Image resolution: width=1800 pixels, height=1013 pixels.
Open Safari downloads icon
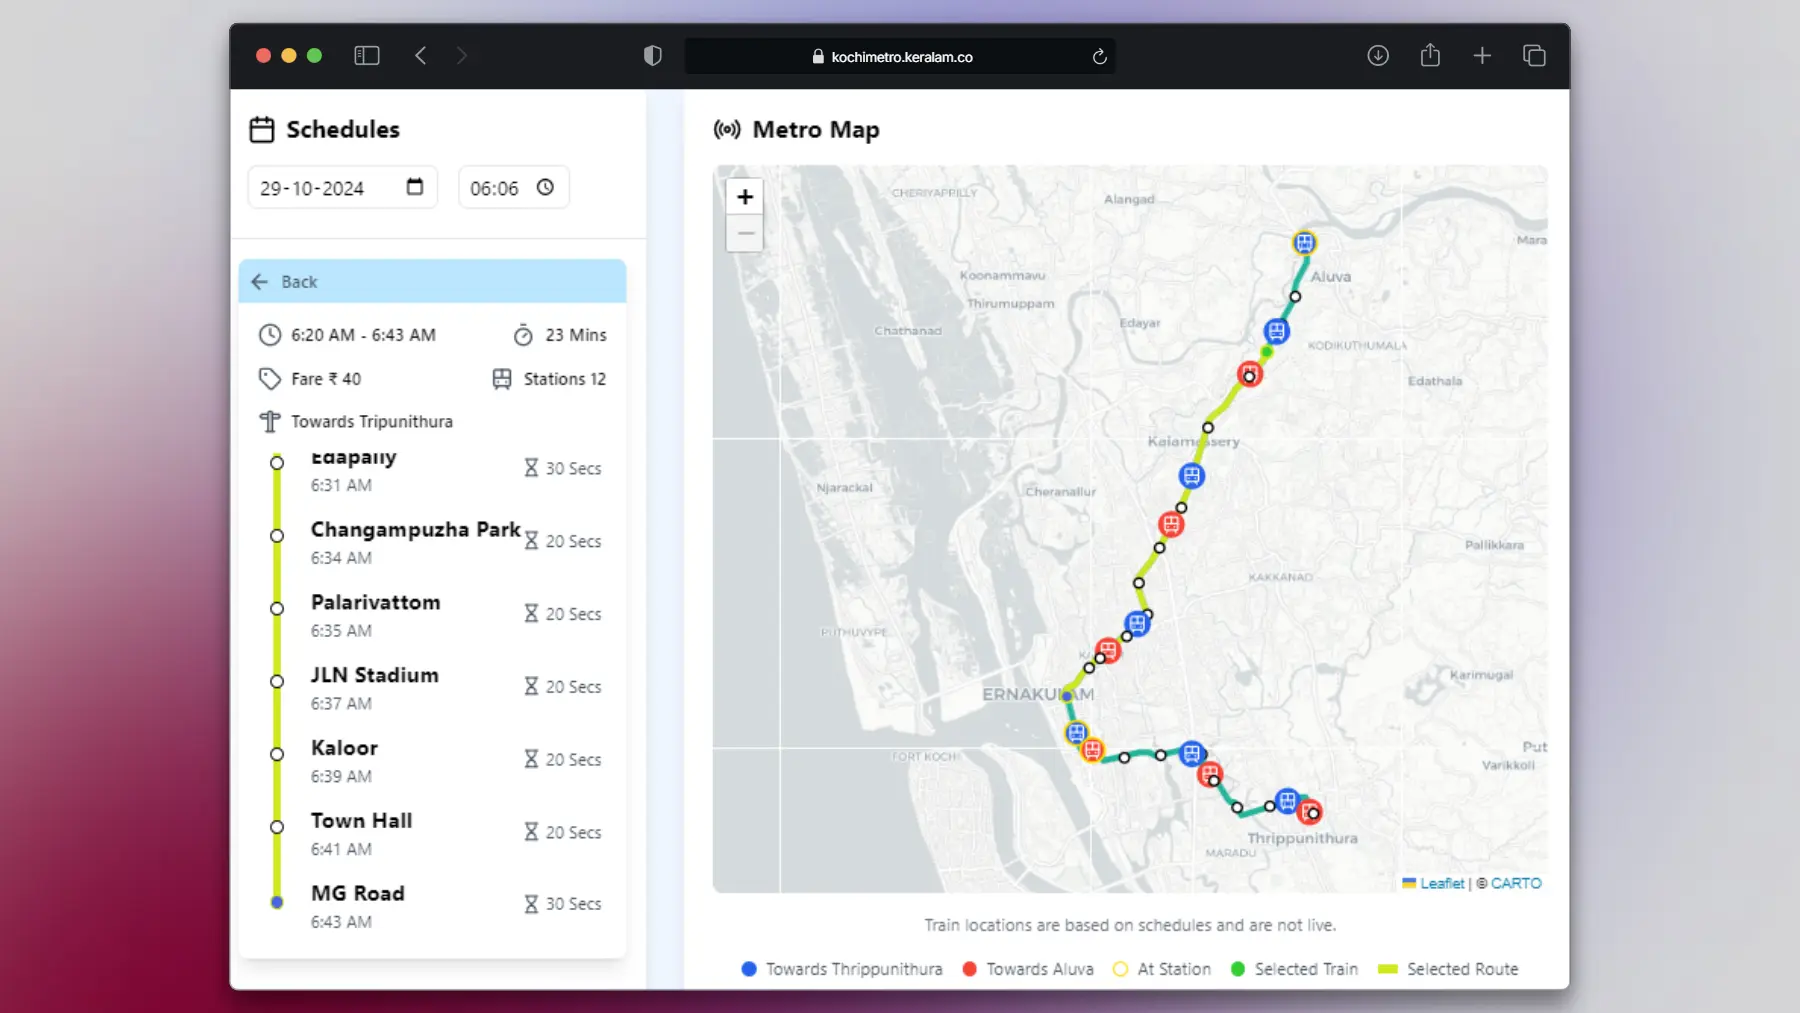pos(1378,56)
